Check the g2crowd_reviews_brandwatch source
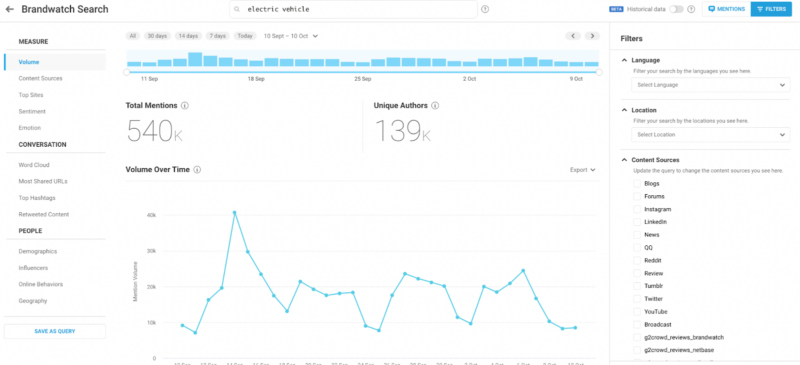This screenshot has height=365, width=800. (x=637, y=337)
